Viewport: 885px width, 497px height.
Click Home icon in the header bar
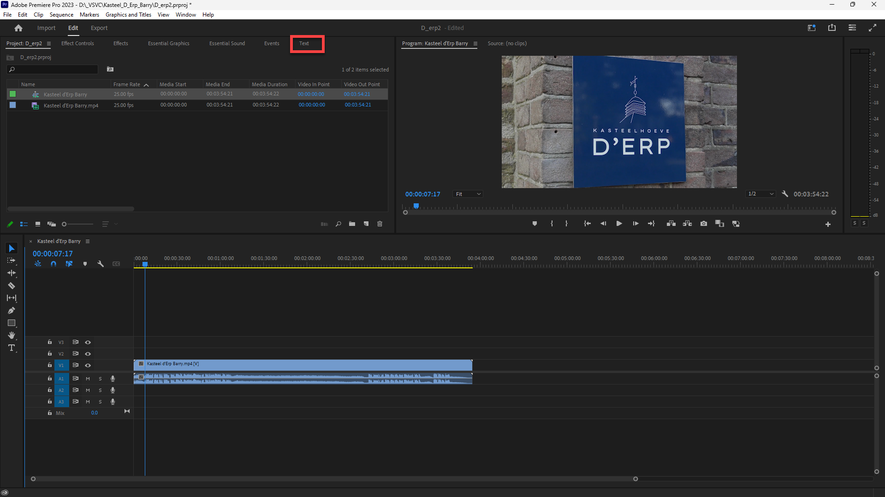click(x=19, y=28)
